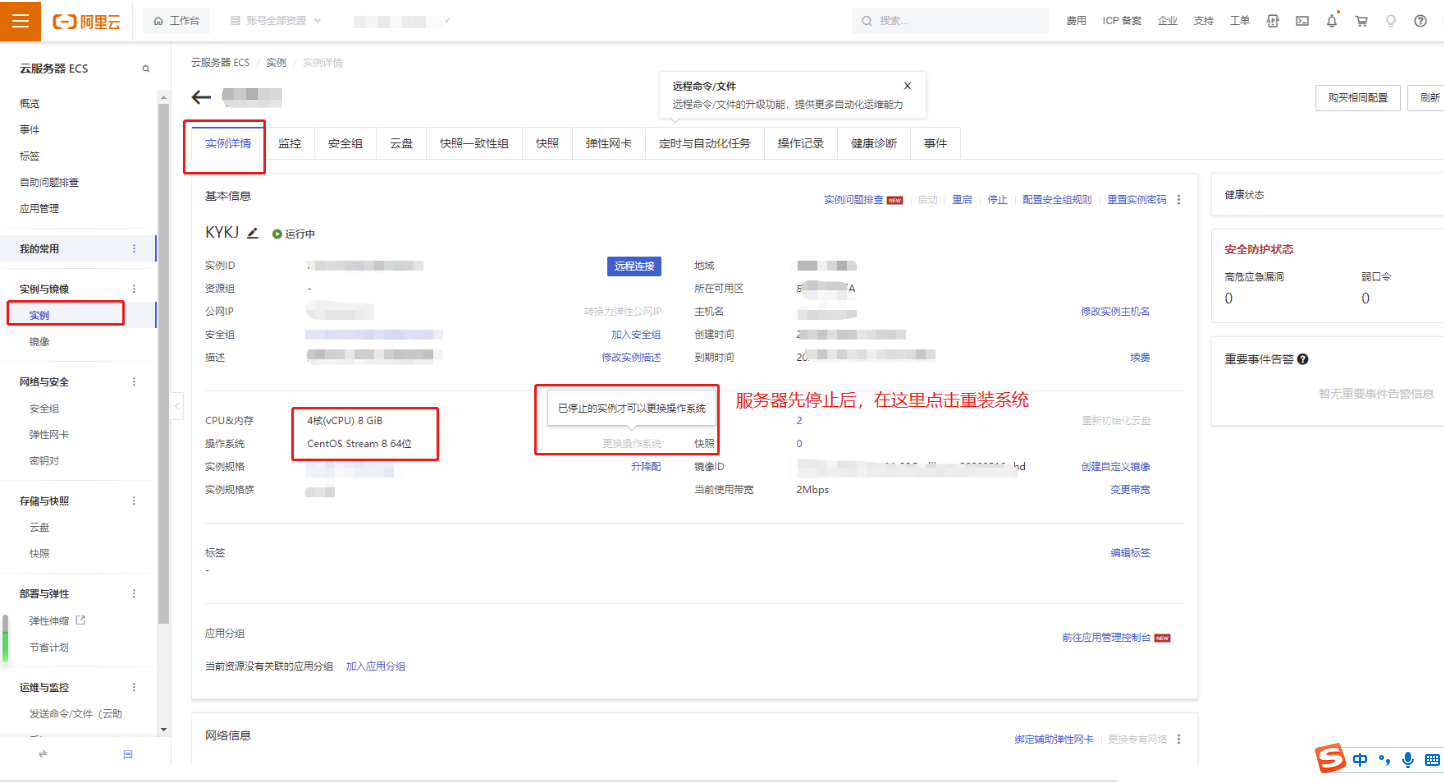This screenshot has height=782, width=1444.
Task: Click the help question mark icon
Action: [x=1420, y=21]
